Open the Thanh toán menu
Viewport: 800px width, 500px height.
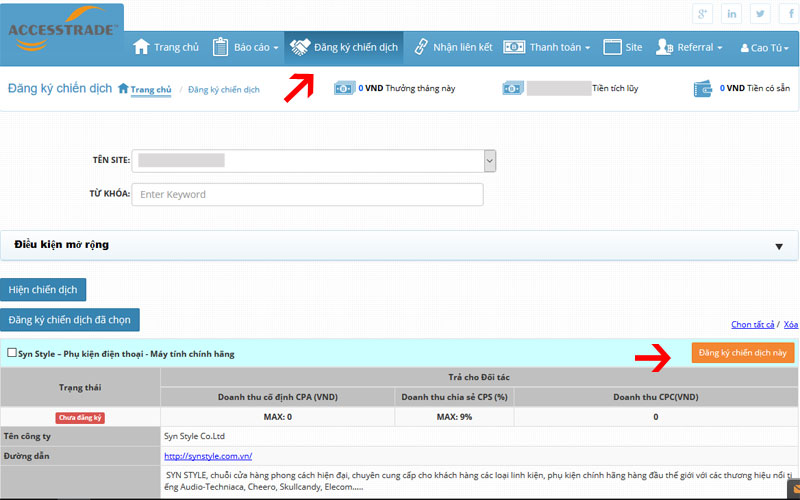coord(547,47)
